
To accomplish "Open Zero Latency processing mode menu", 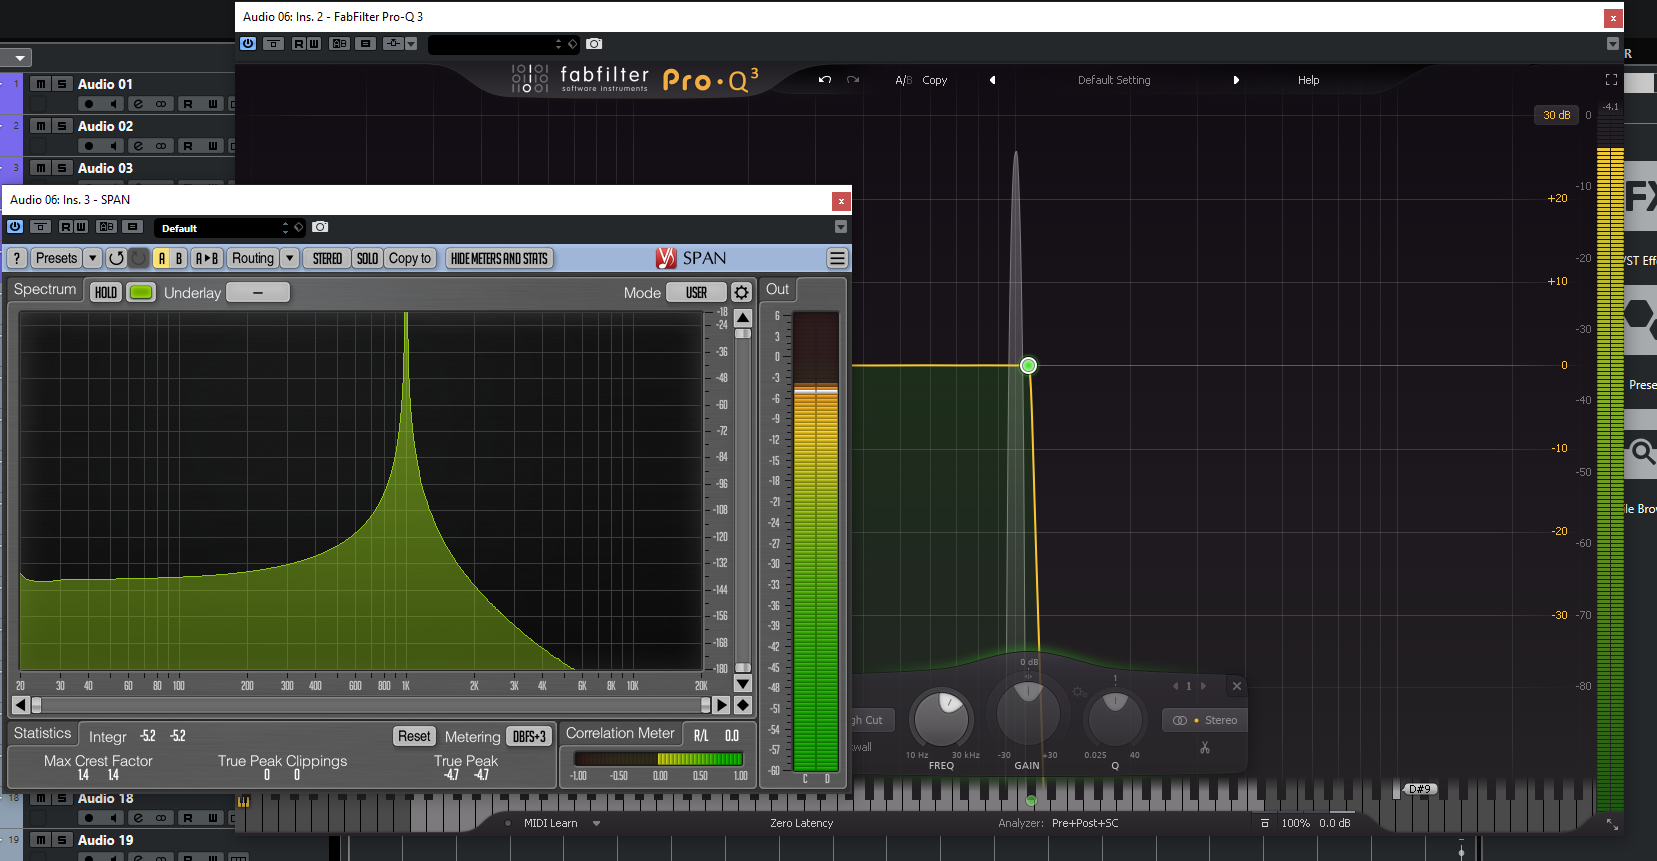I will 801,823.
